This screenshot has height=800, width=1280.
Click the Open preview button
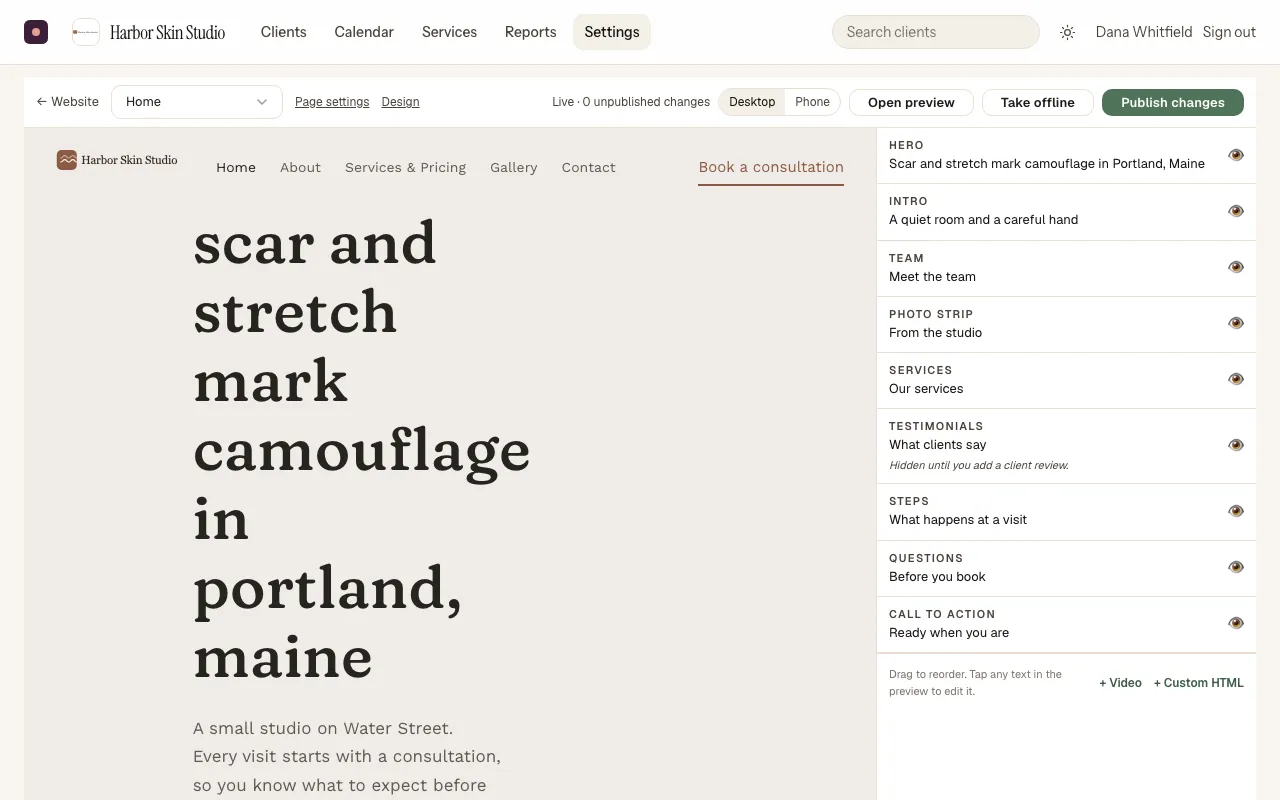pos(911,102)
